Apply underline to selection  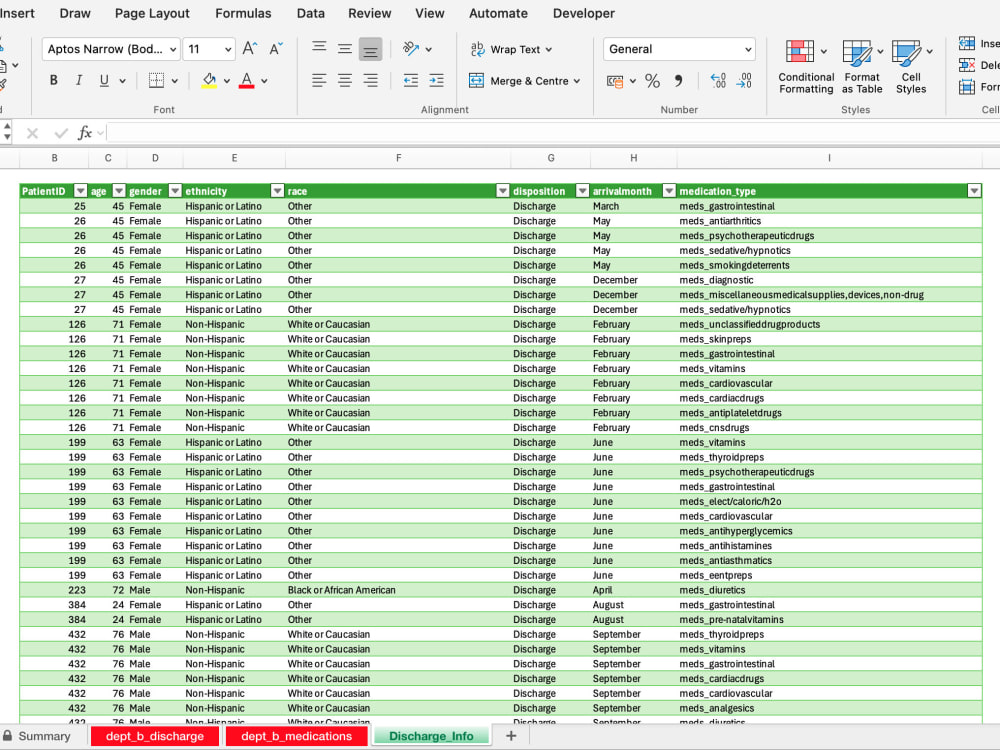[x=104, y=80]
